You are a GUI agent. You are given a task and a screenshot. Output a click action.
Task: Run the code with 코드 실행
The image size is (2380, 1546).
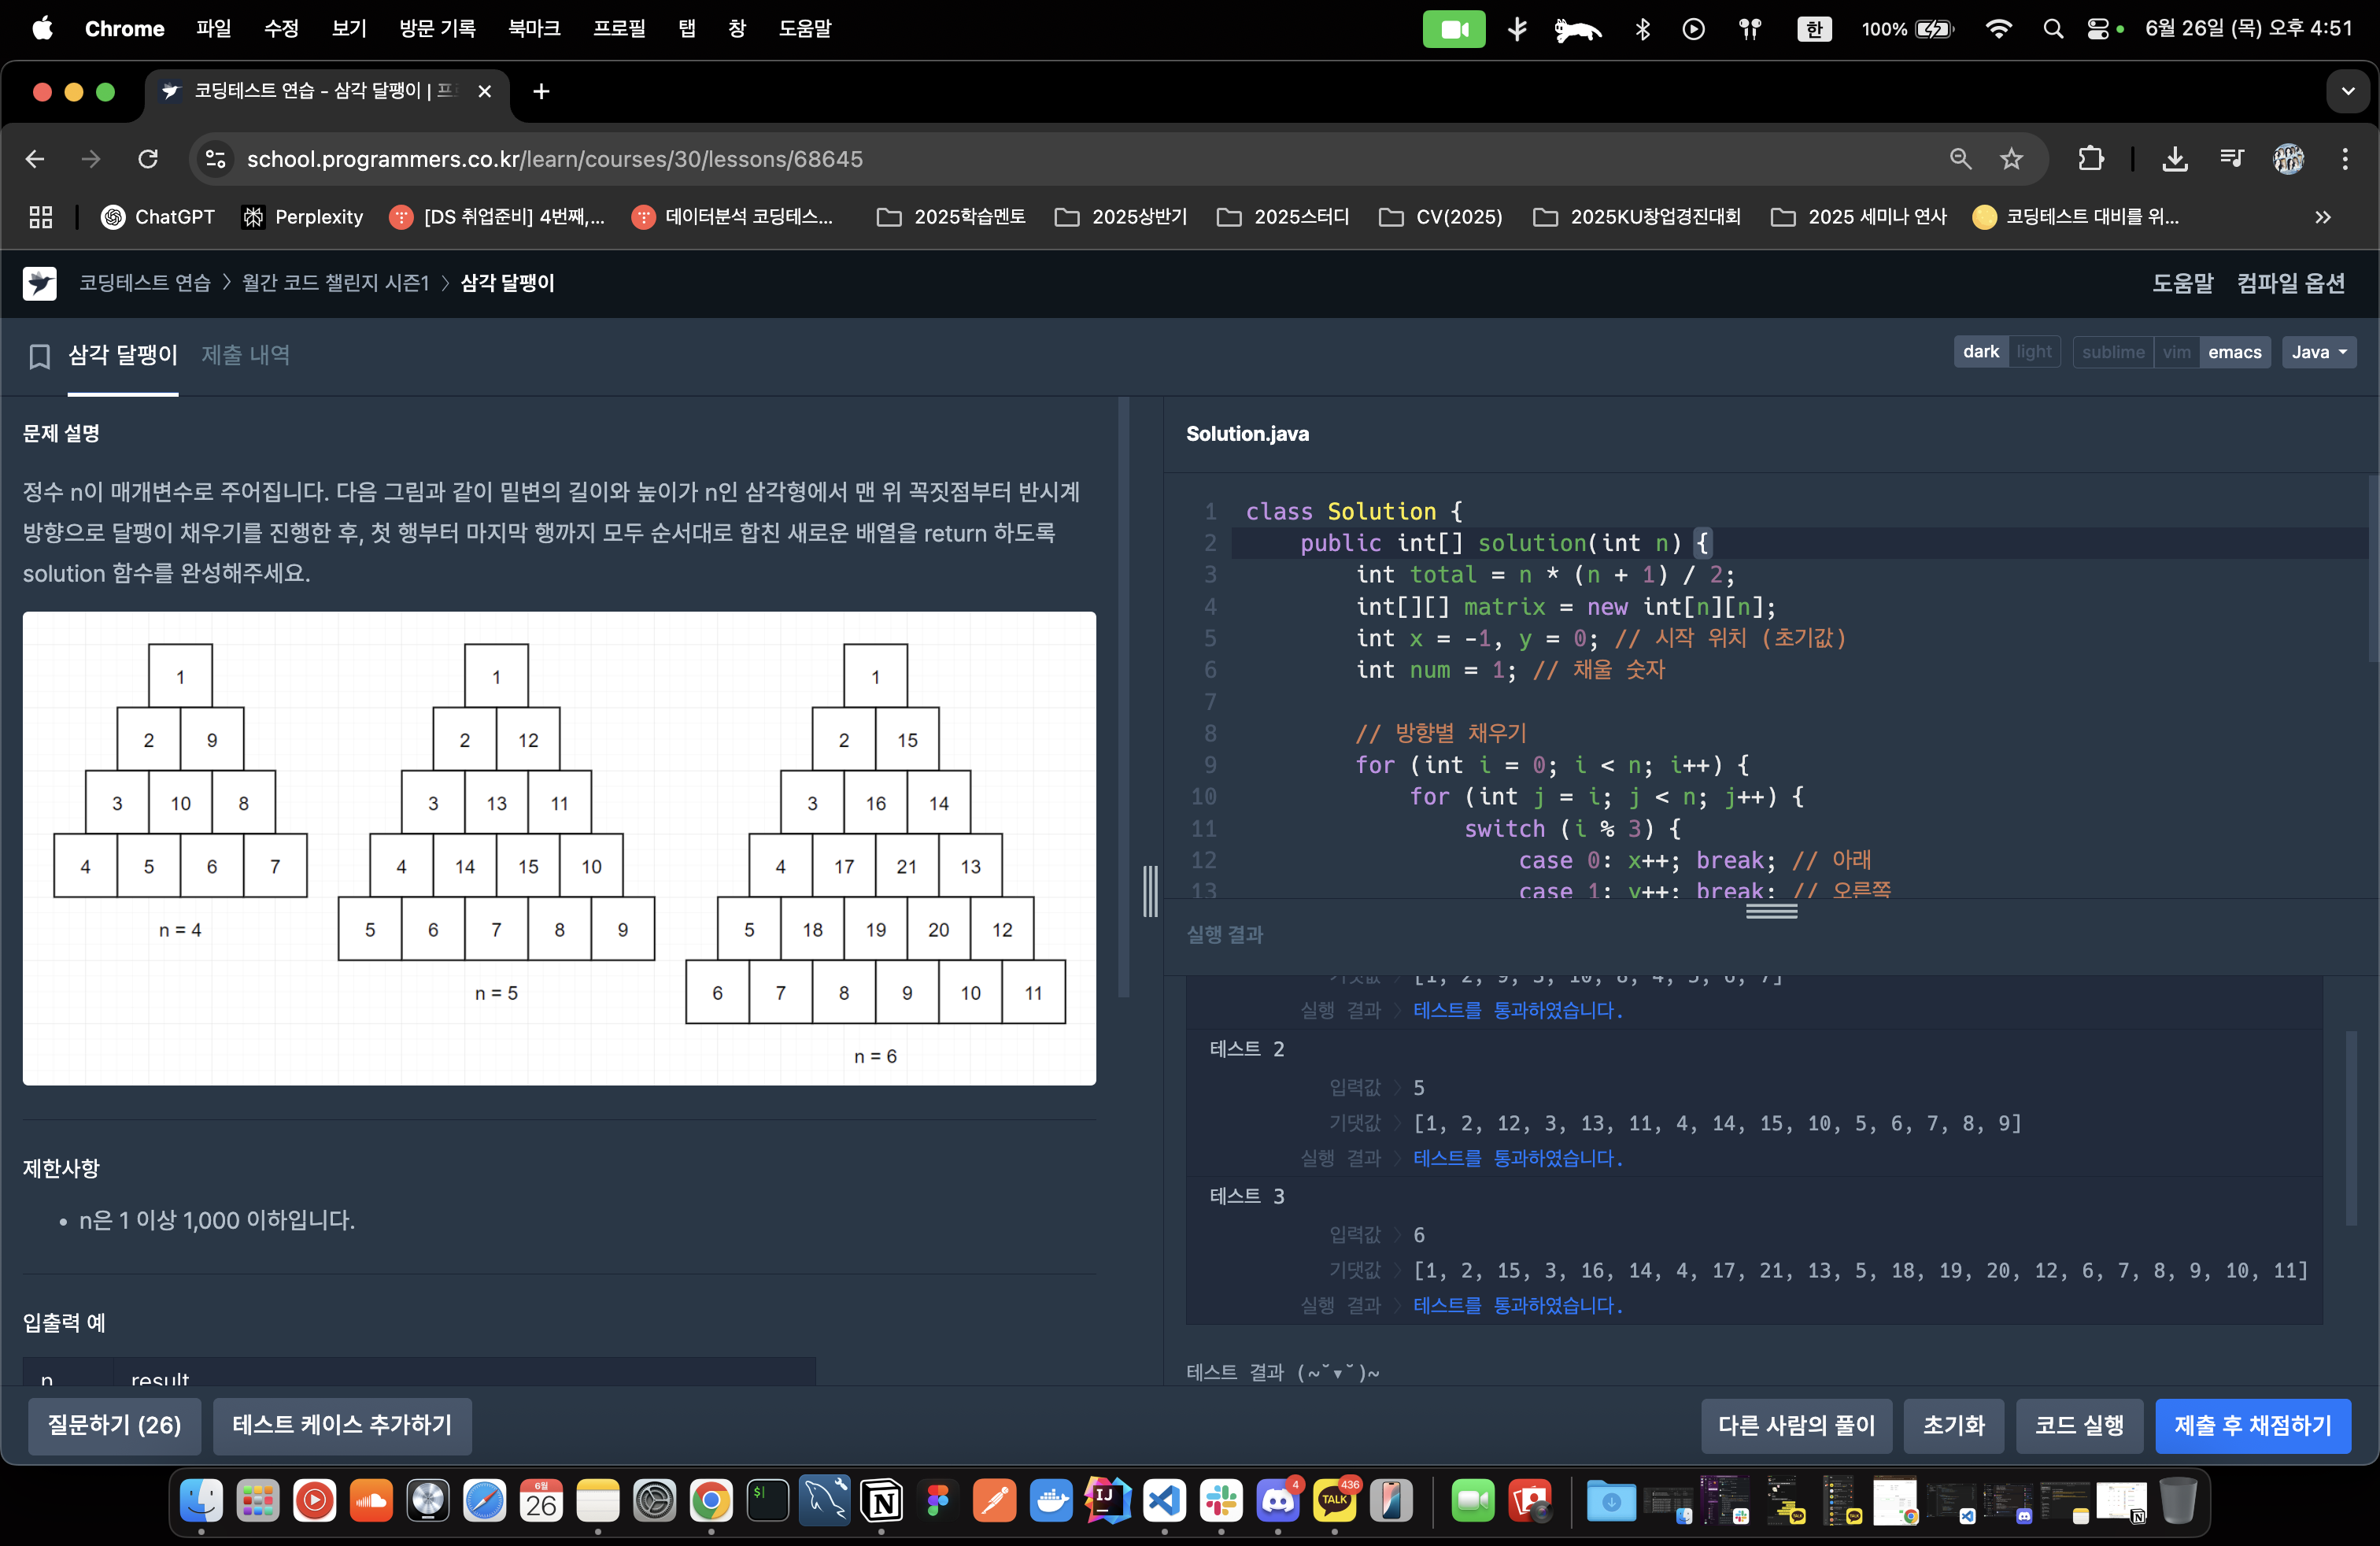(x=2079, y=1425)
